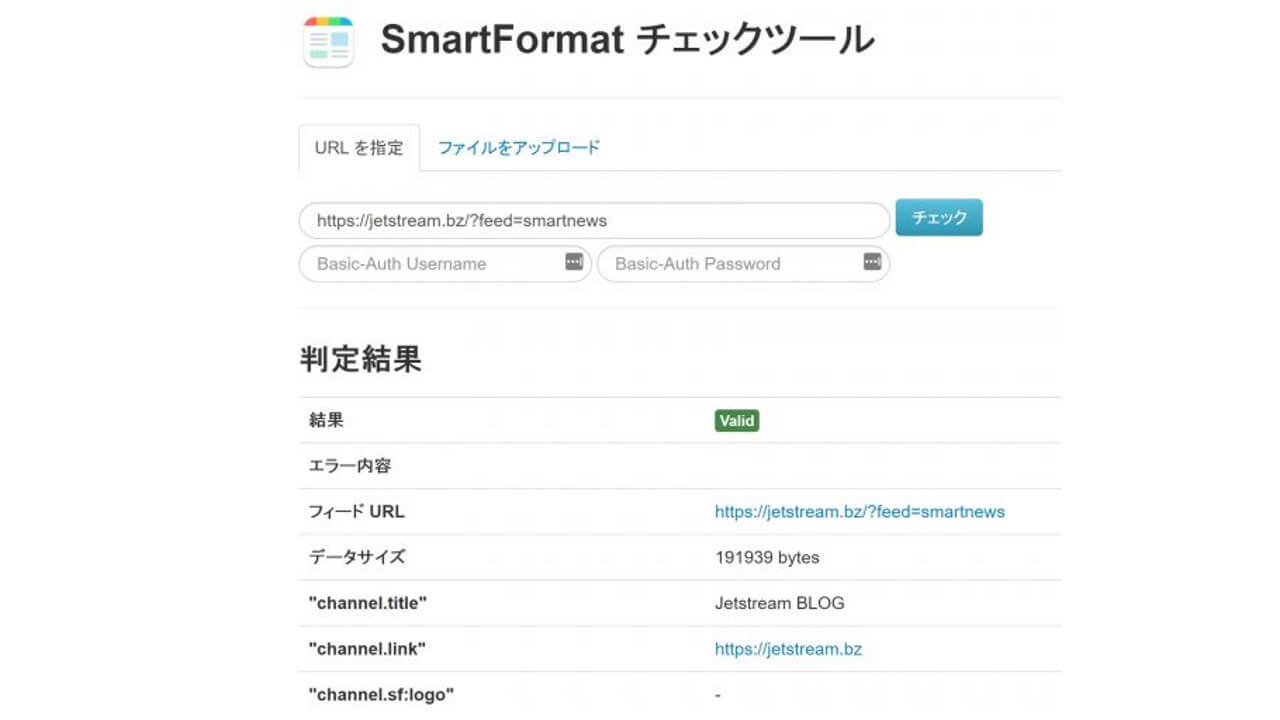
Task: Select the 191939 bytes data size value
Action: pos(767,557)
